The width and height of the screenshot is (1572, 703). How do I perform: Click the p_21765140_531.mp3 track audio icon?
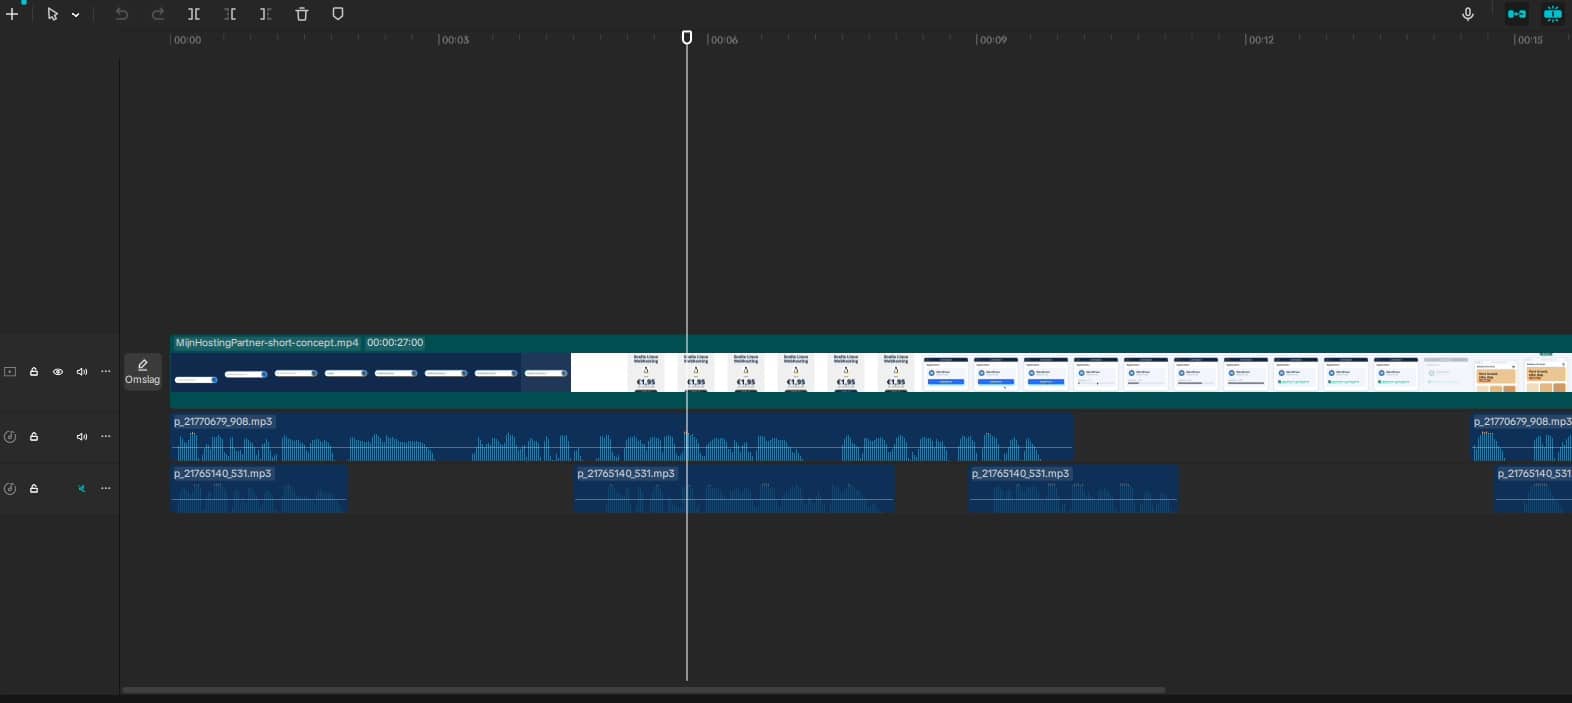(10, 489)
